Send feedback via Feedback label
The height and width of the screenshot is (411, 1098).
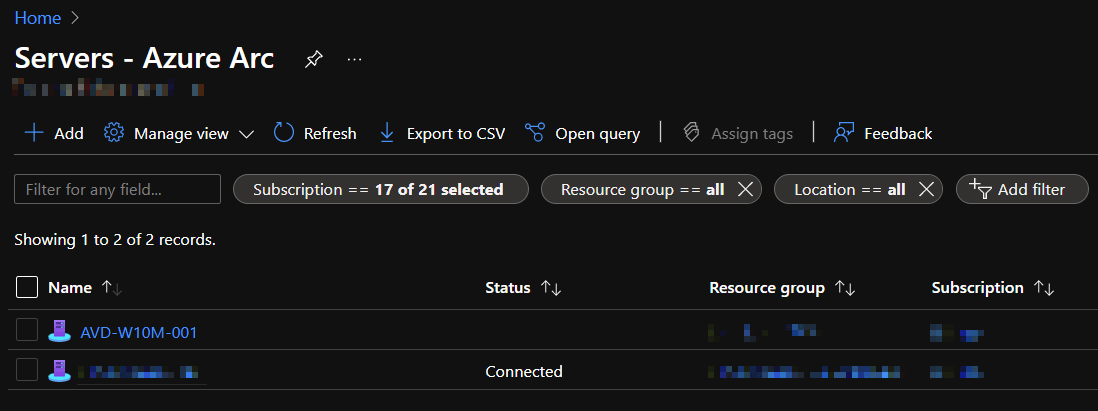(898, 133)
